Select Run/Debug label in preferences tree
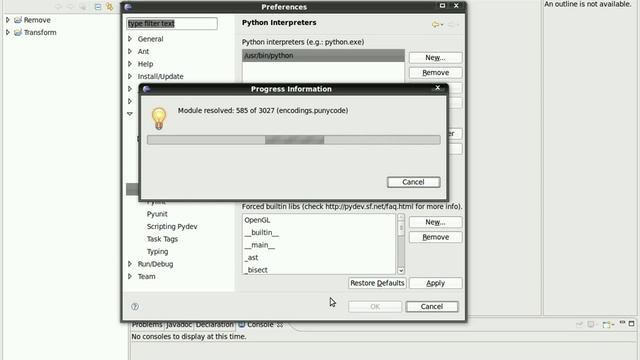The width and height of the screenshot is (640, 360). pos(156,264)
